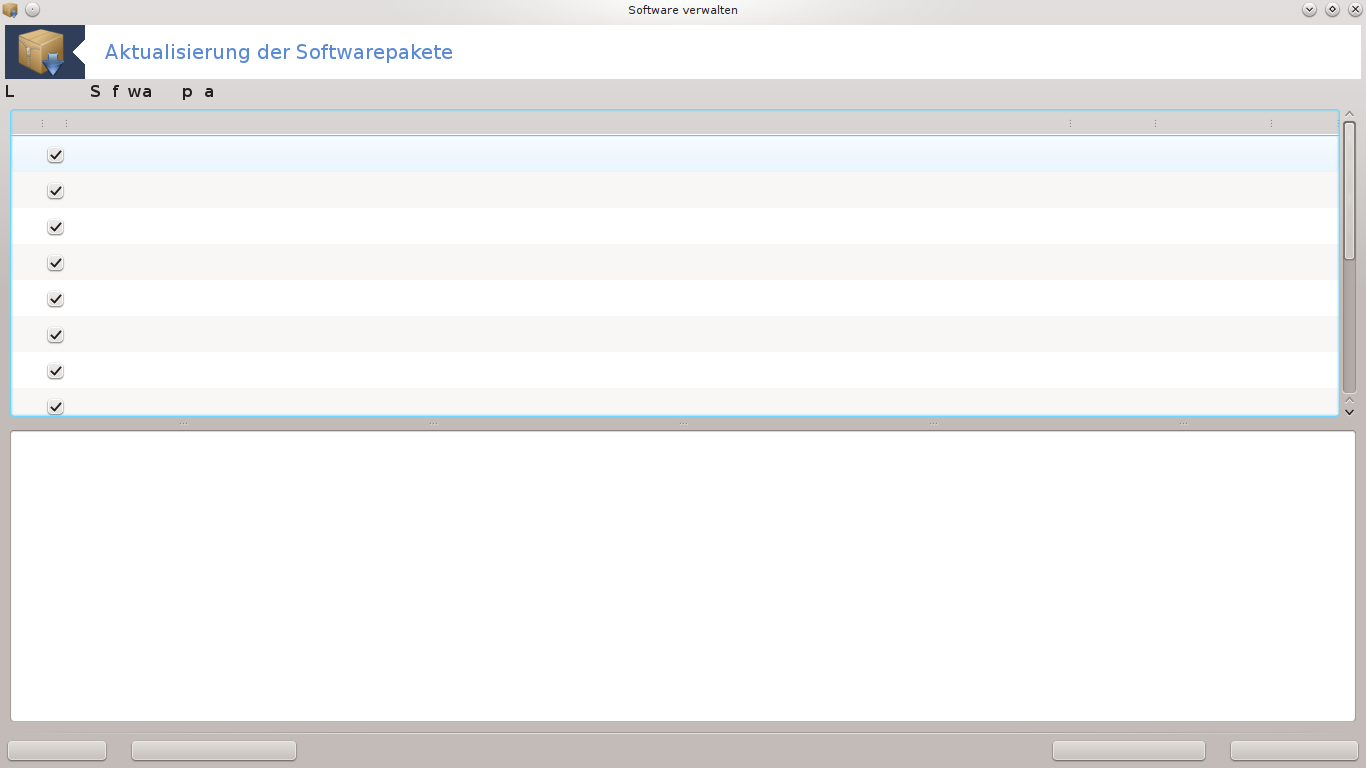
Task: Select the highlighted first row of the package list
Action: (600, 155)
